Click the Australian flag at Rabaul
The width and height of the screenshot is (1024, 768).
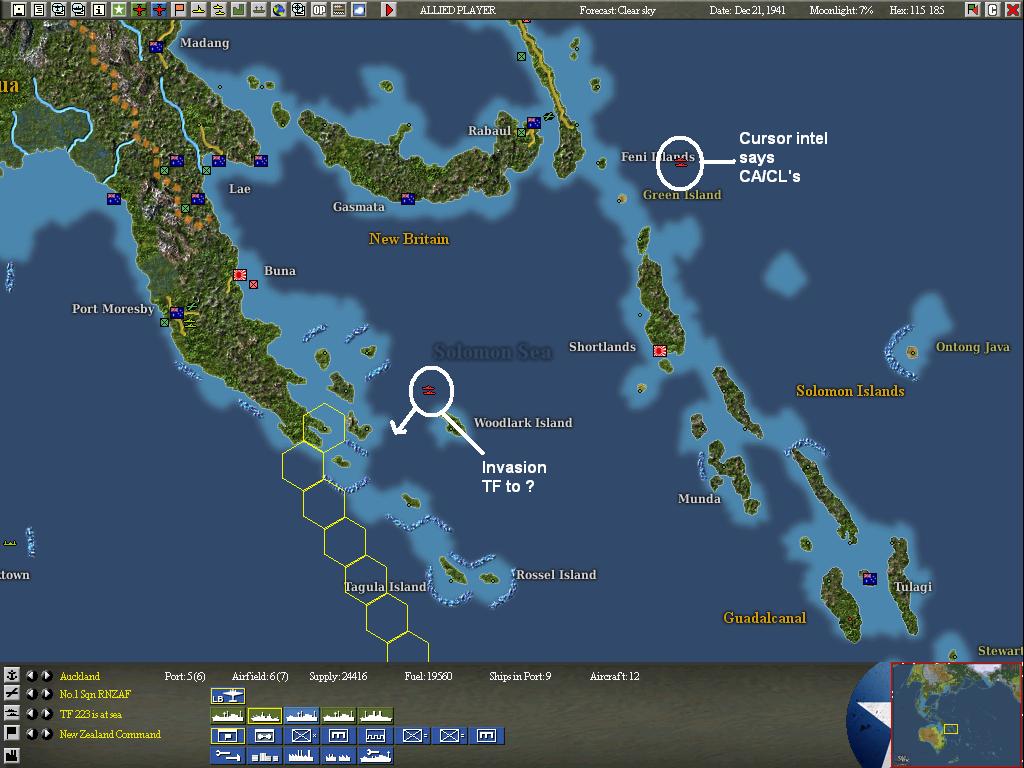(x=534, y=122)
